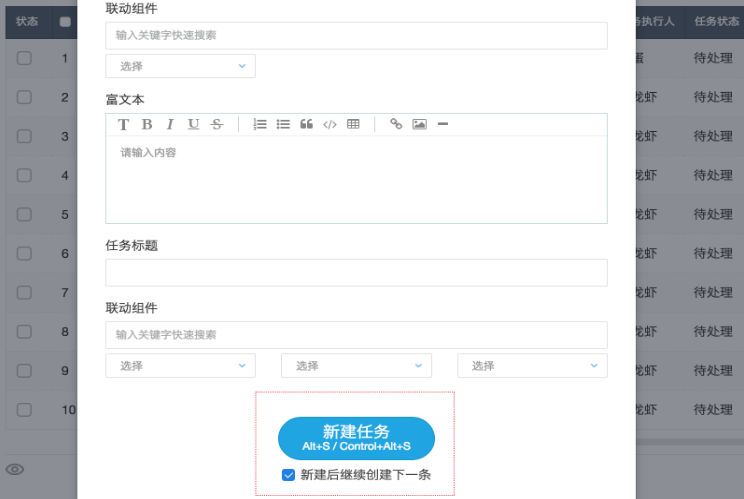Insert an ordered numbered list

click(x=260, y=124)
